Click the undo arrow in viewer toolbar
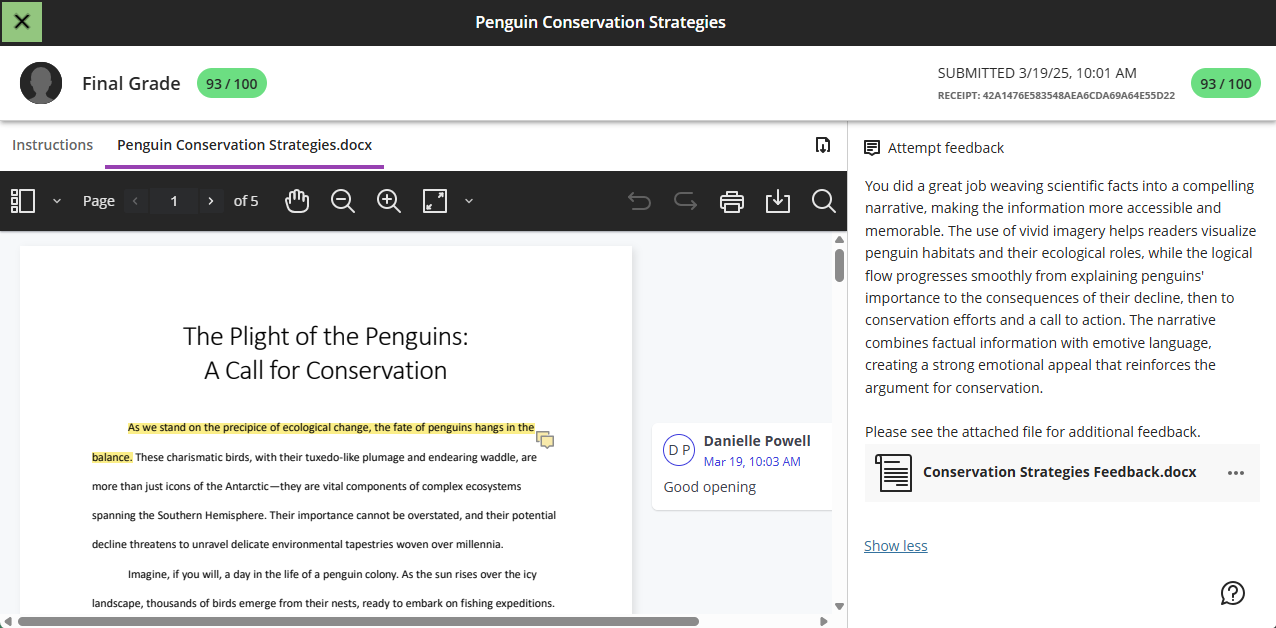This screenshot has width=1276, height=628. pos(639,201)
